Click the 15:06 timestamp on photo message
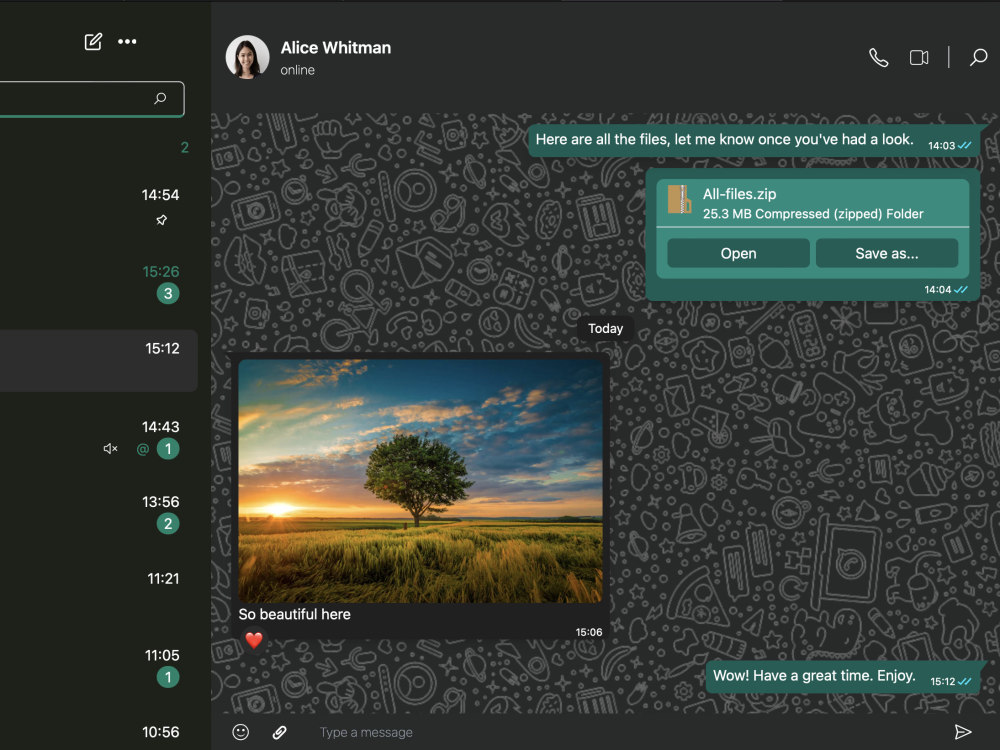Image resolution: width=1000 pixels, height=750 pixels. (589, 632)
